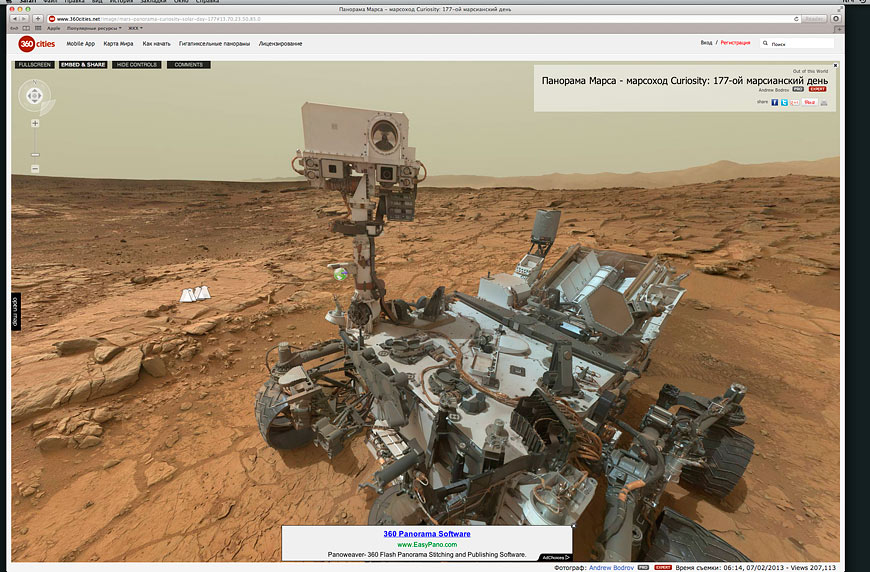This screenshot has height=572, width=870.
Task: Open the Mobile App page
Action: pyautogui.click(x=80, y=43)
